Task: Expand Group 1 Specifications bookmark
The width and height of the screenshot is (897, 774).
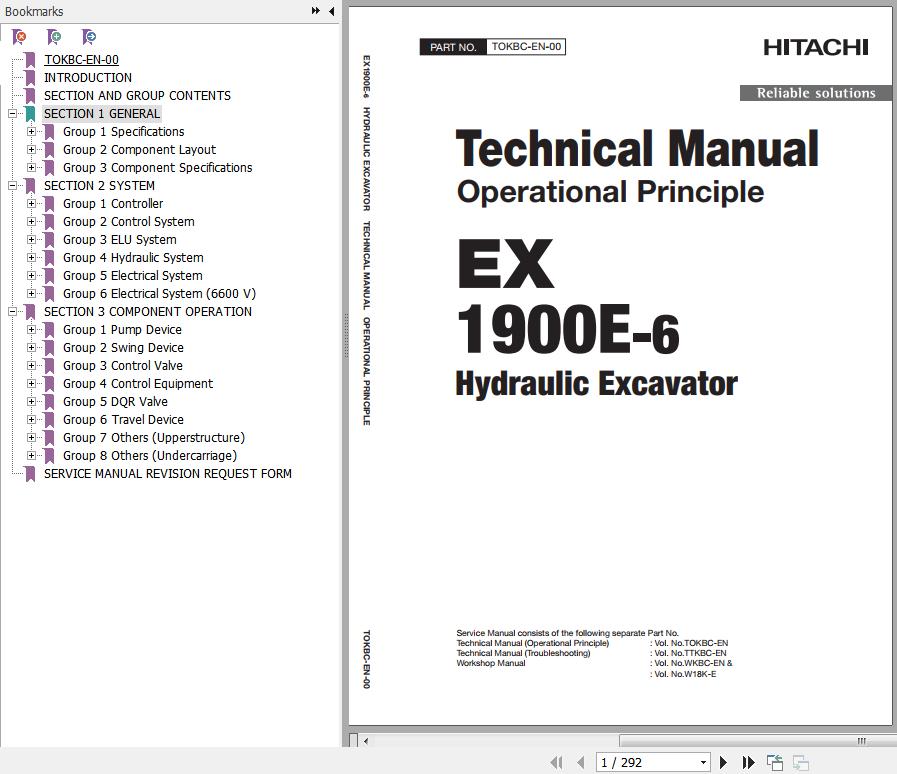Action: pyautogui.click(x=31, y=132)
